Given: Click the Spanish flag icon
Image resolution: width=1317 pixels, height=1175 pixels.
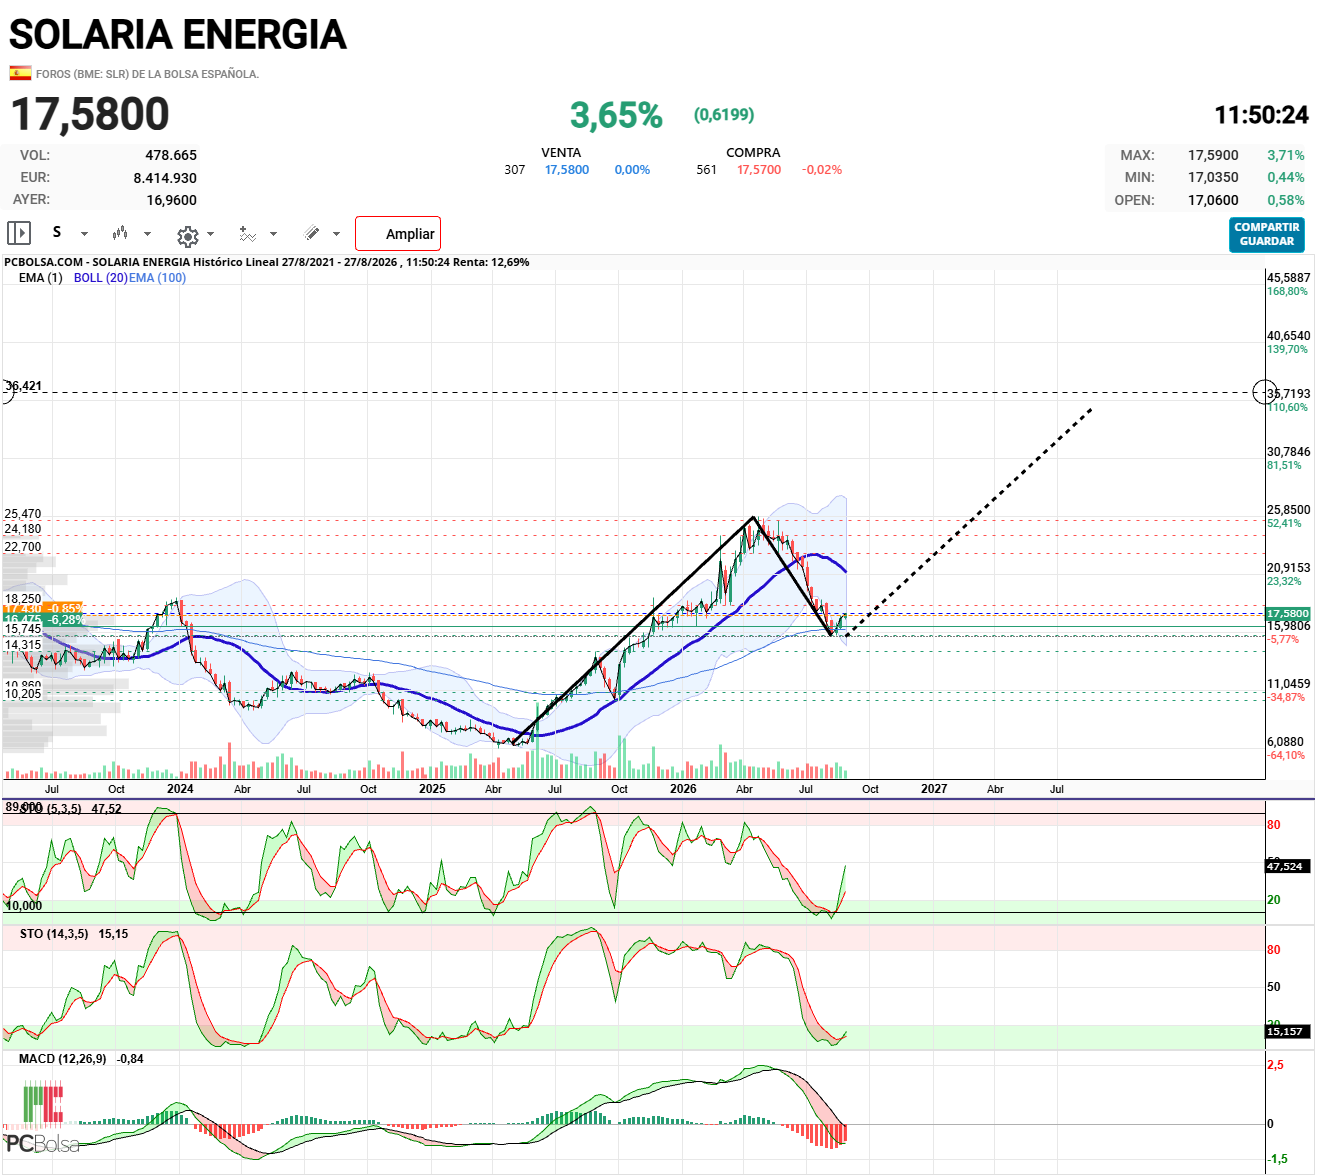Looking at the screenshot, I should [20, 73].
